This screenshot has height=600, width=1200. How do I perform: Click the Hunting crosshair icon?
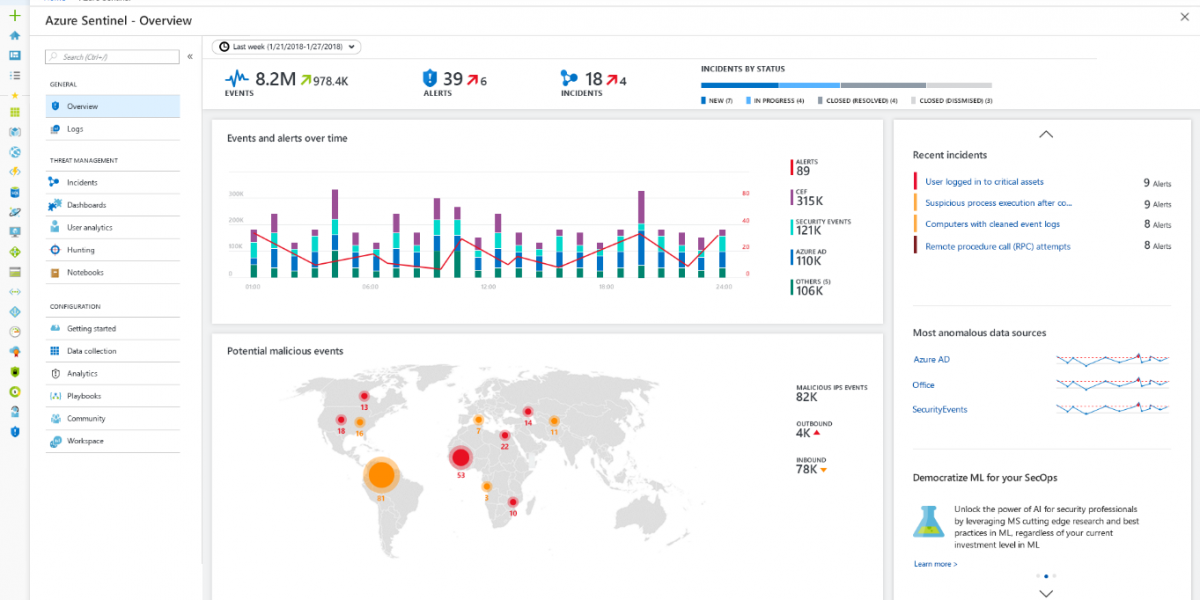point(55,250)
